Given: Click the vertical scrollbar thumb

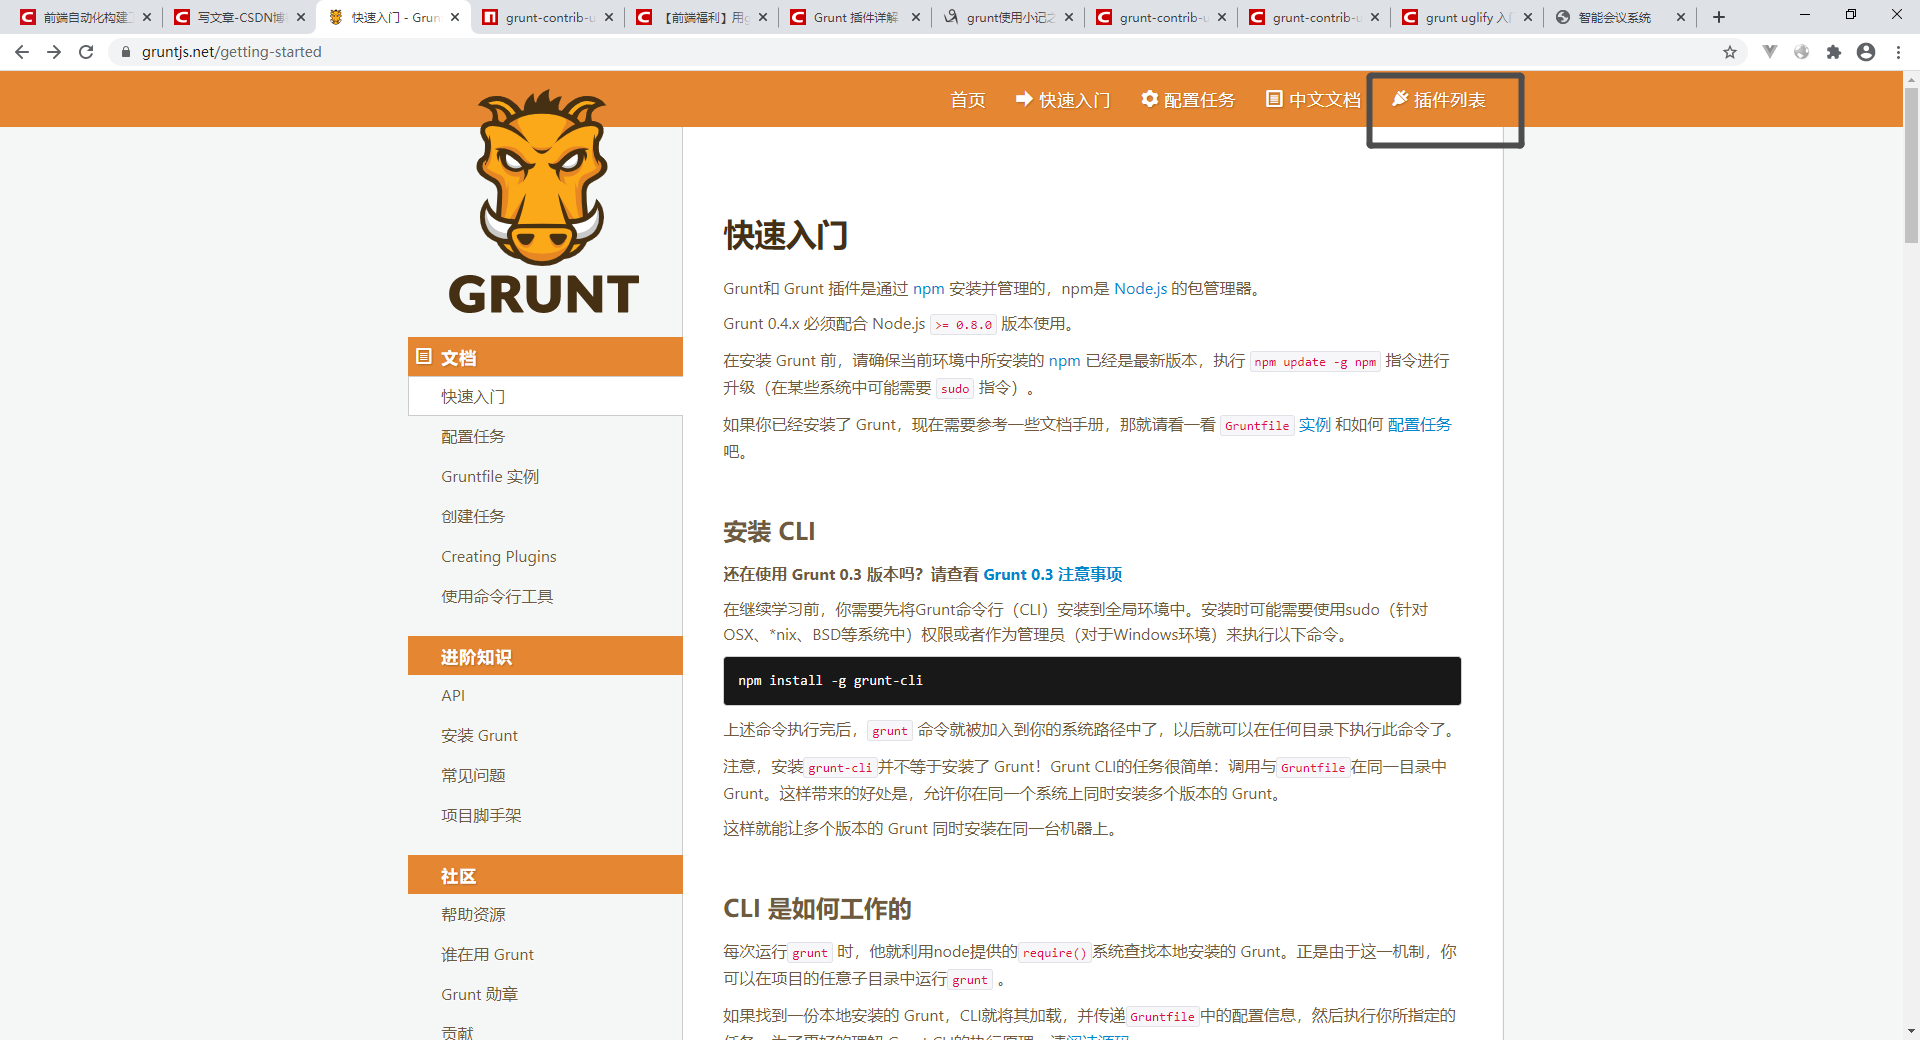Looking at the screenshot, I should 1911,165.
